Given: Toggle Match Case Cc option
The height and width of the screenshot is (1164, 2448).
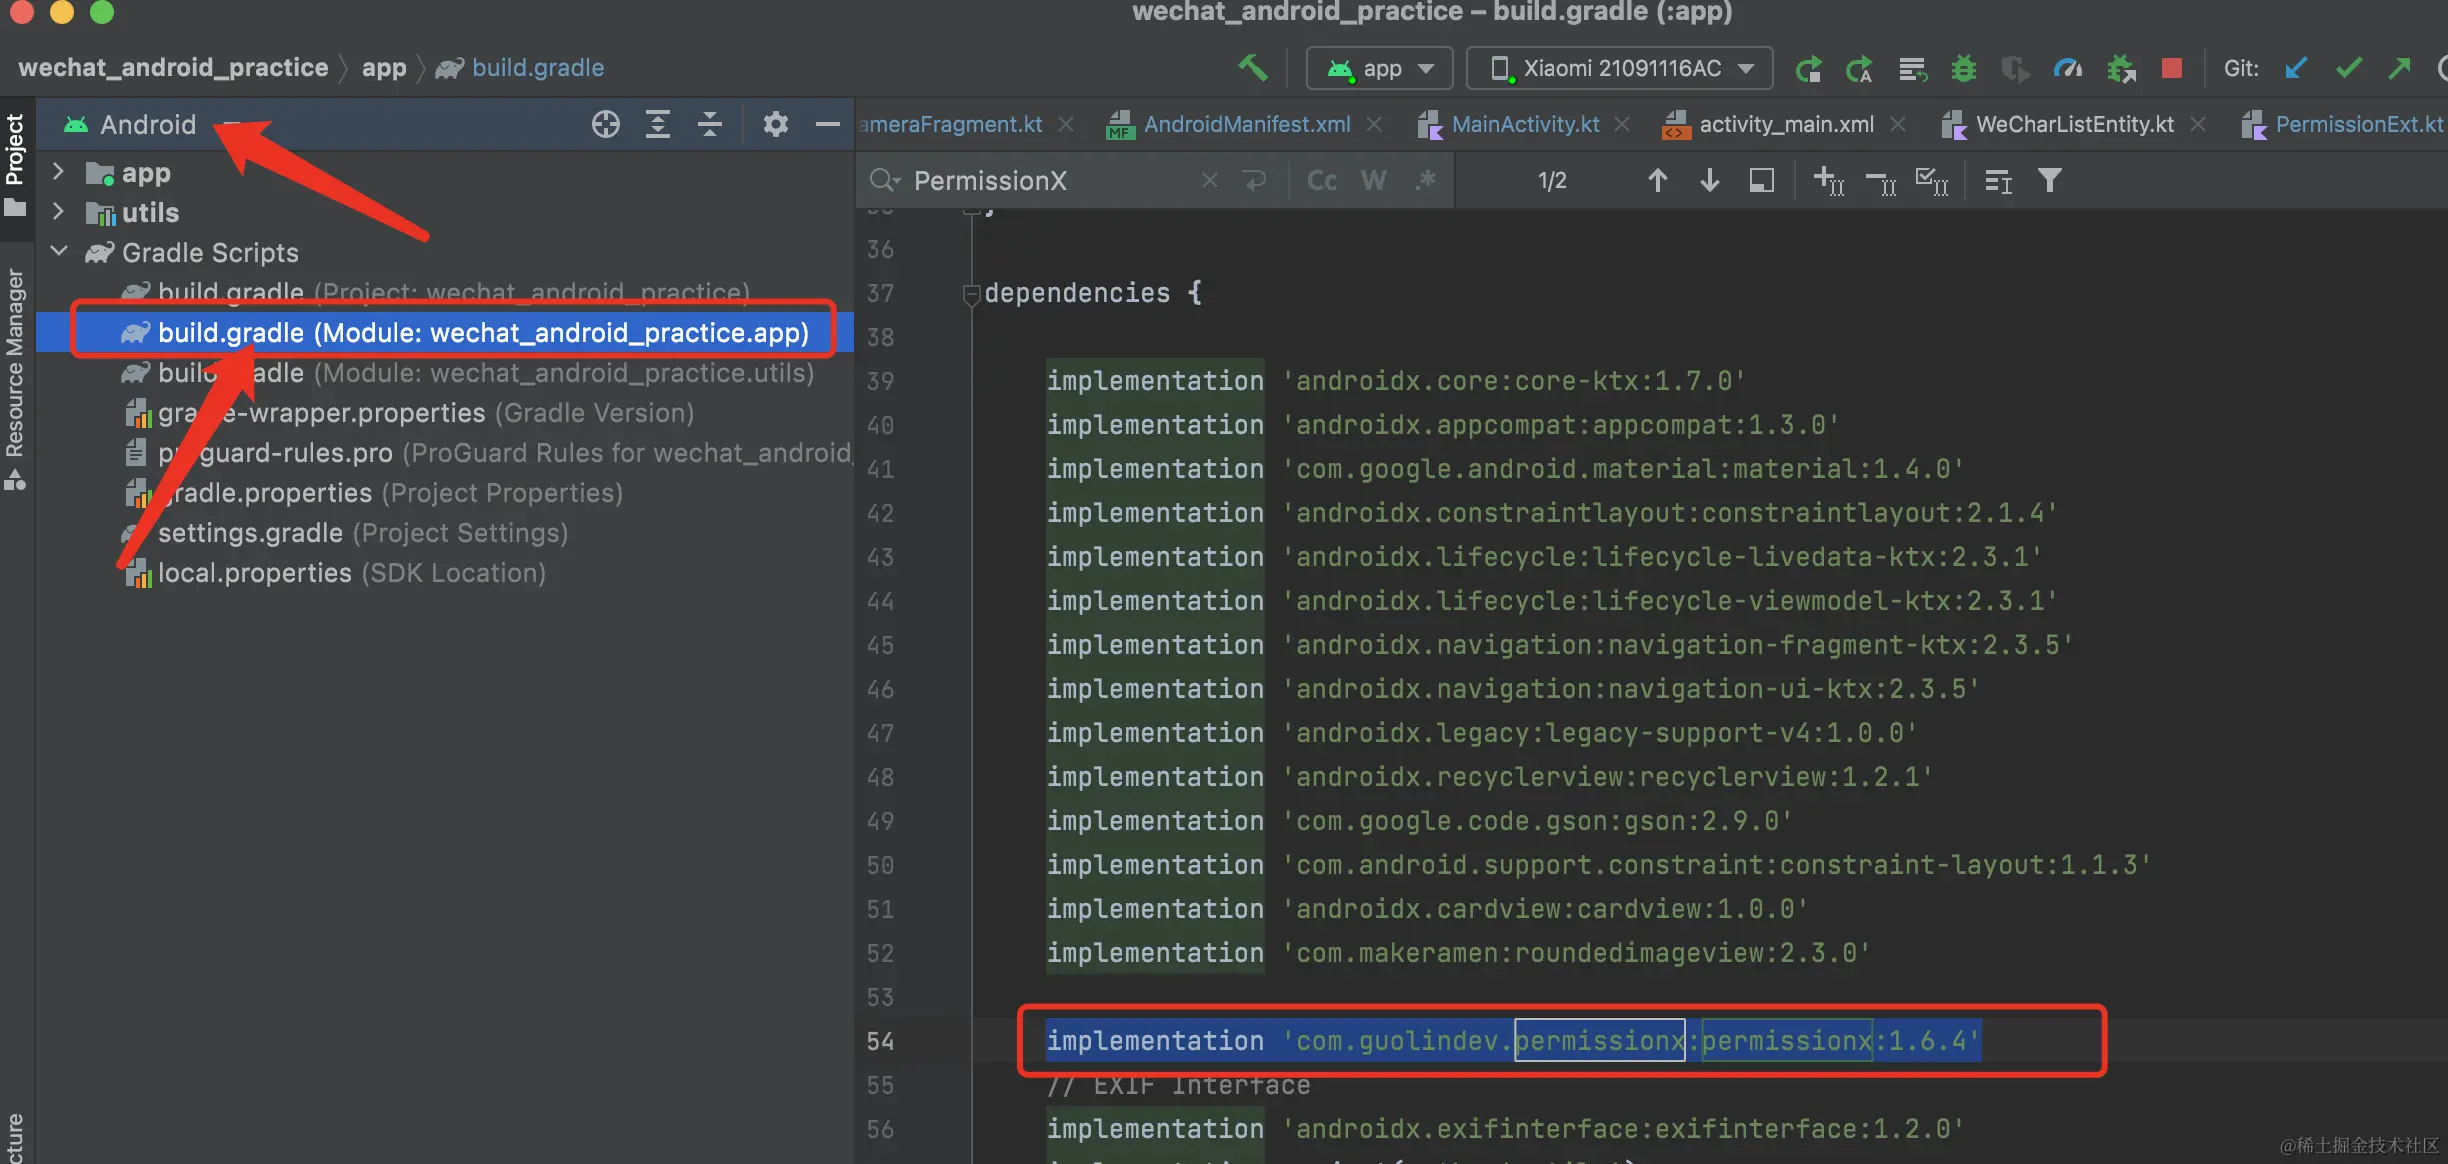Looking at the screenshot, I should 1321,180.
